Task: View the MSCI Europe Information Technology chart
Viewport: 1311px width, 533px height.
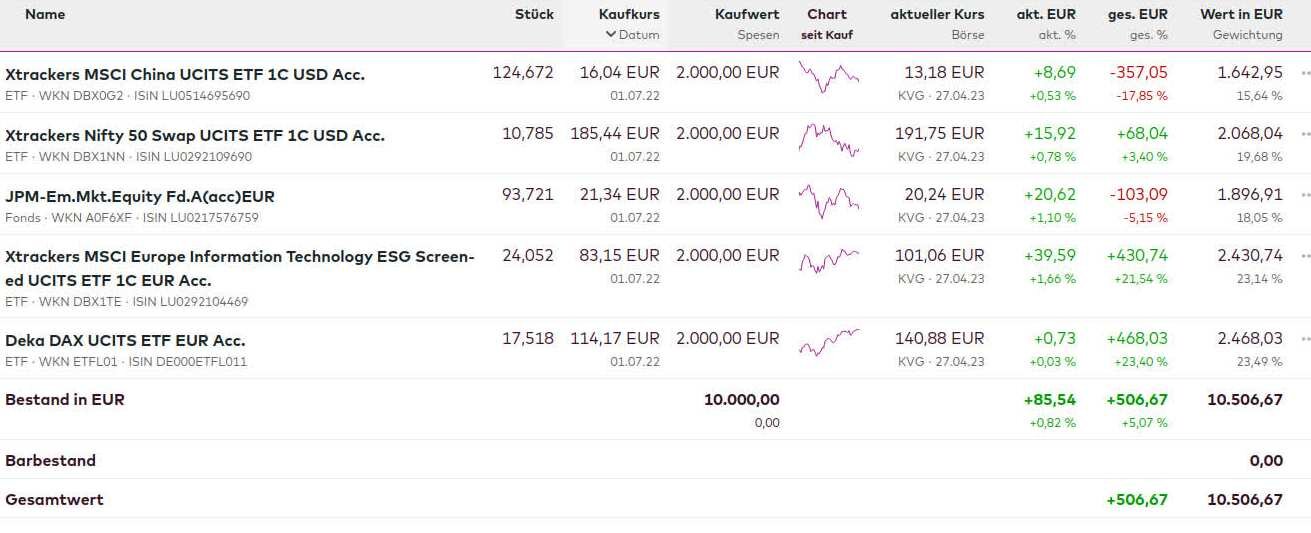Action: (828, 261)
